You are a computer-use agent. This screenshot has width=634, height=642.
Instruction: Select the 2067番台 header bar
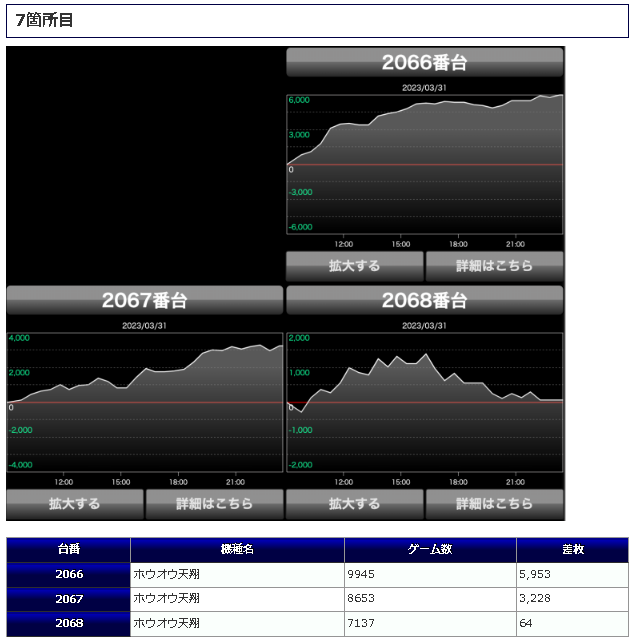pos(145,300)
